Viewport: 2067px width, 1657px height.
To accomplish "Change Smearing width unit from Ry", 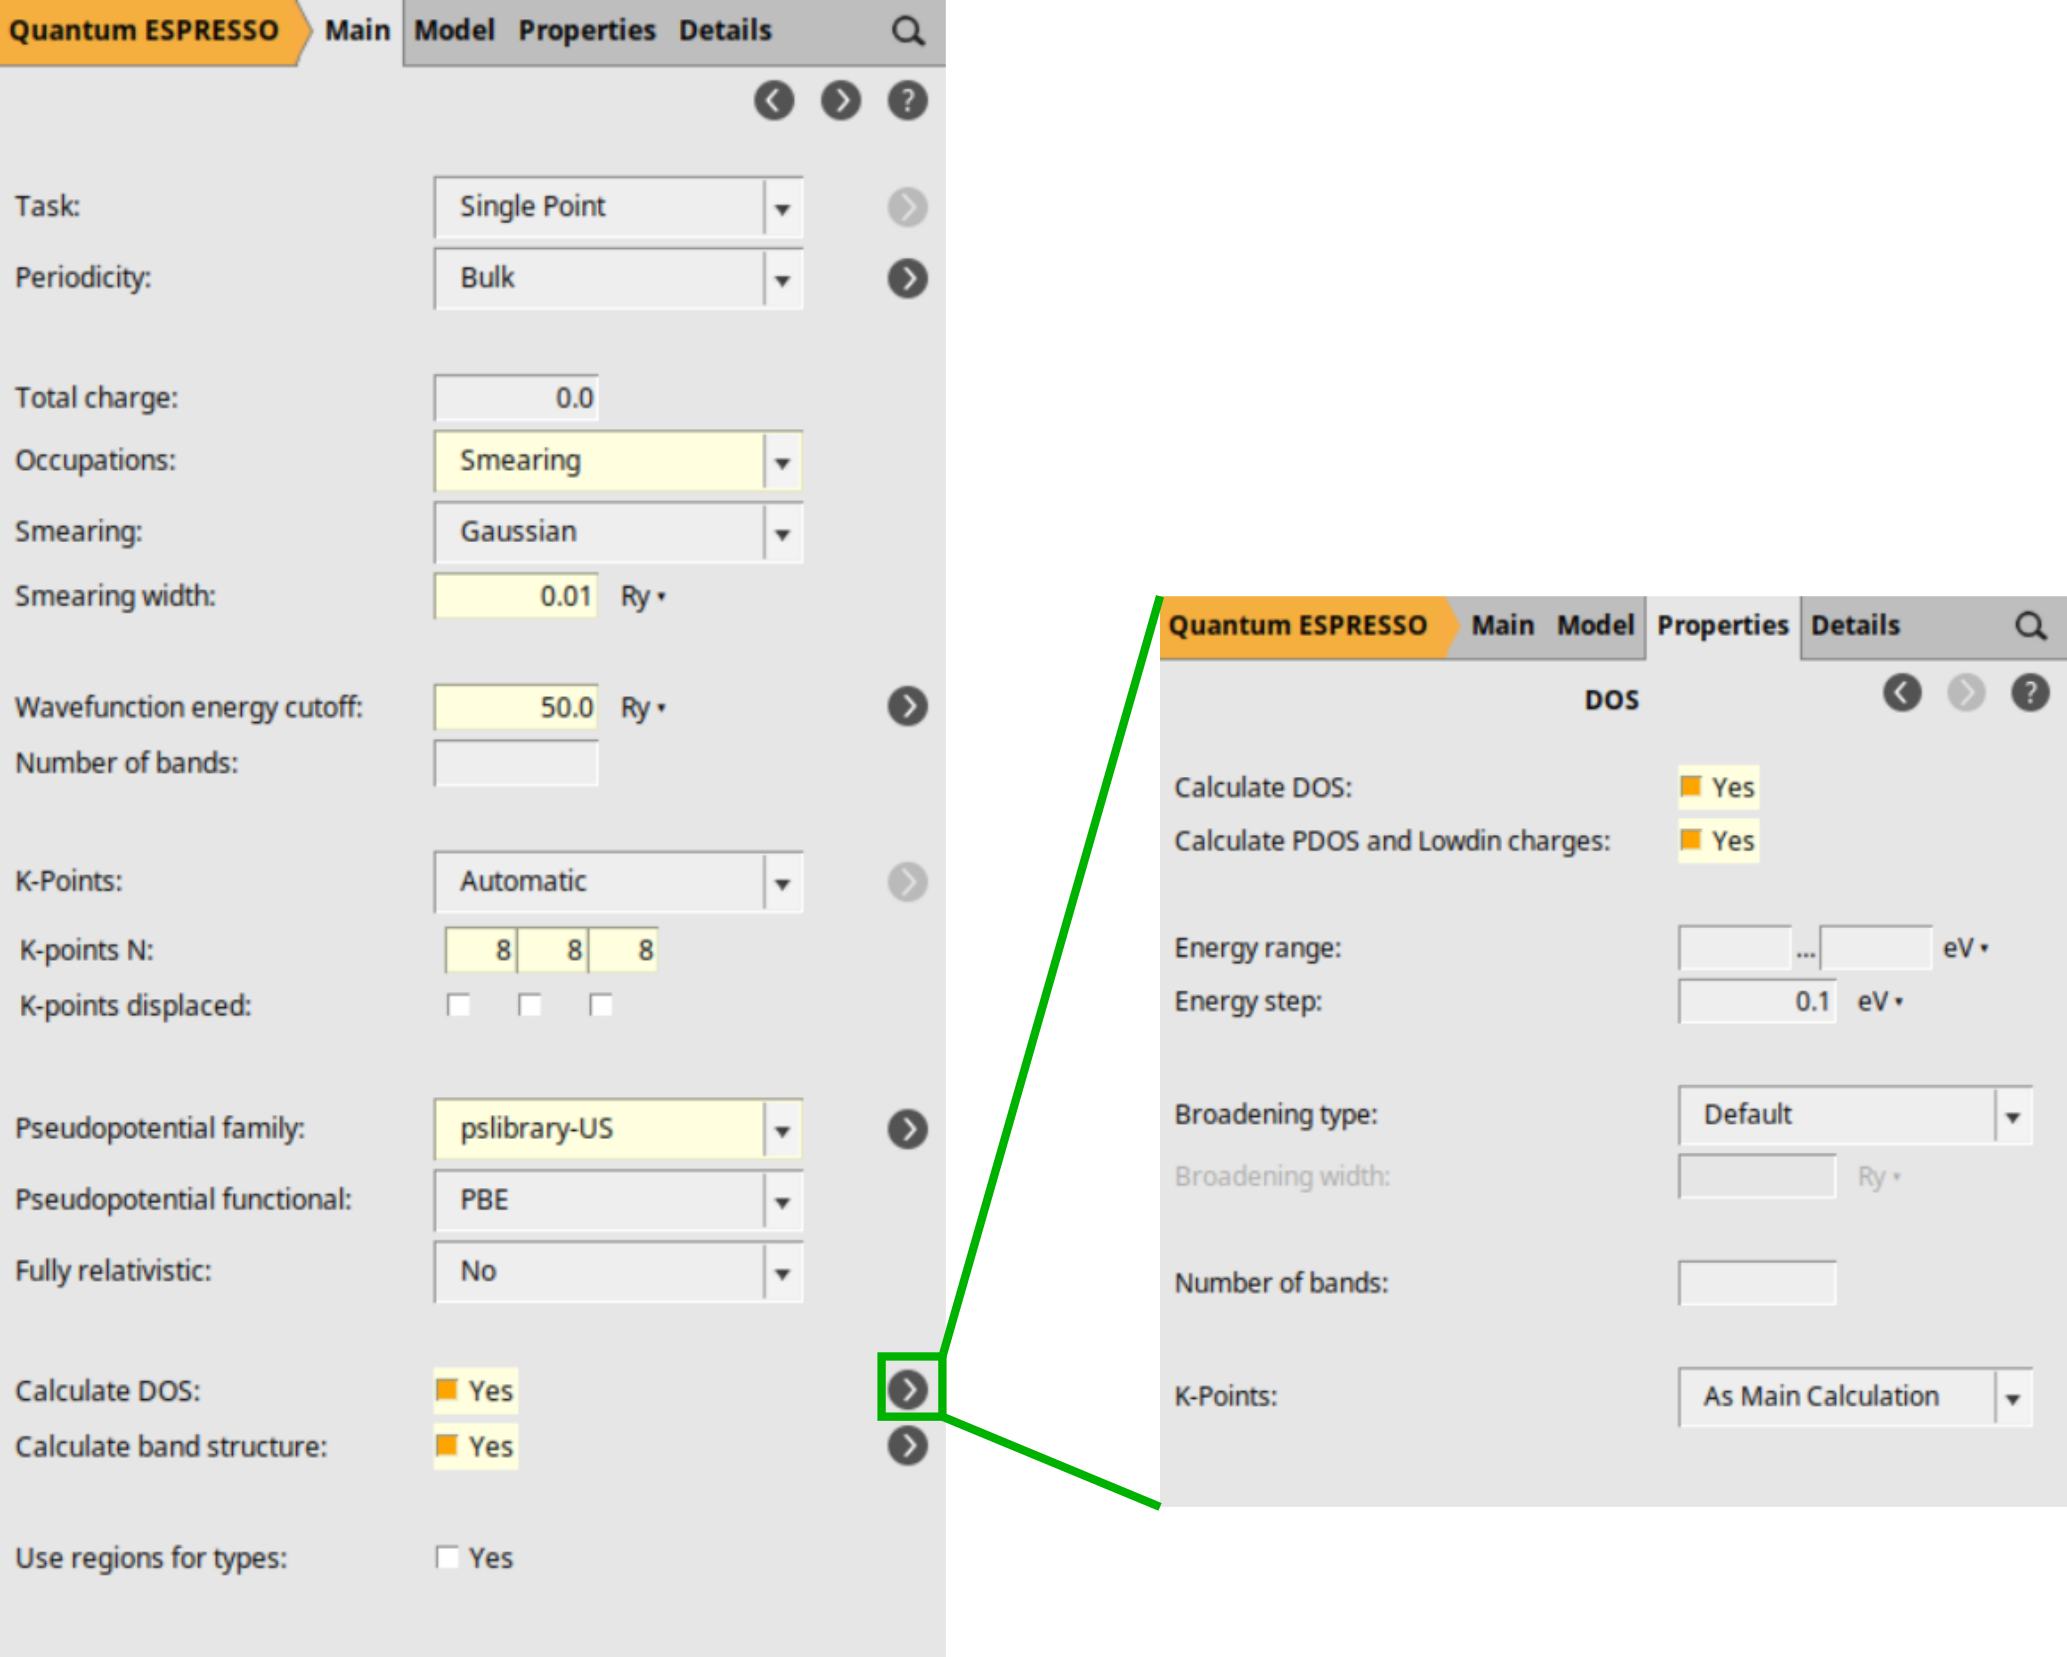I will [x=641, y=596].
